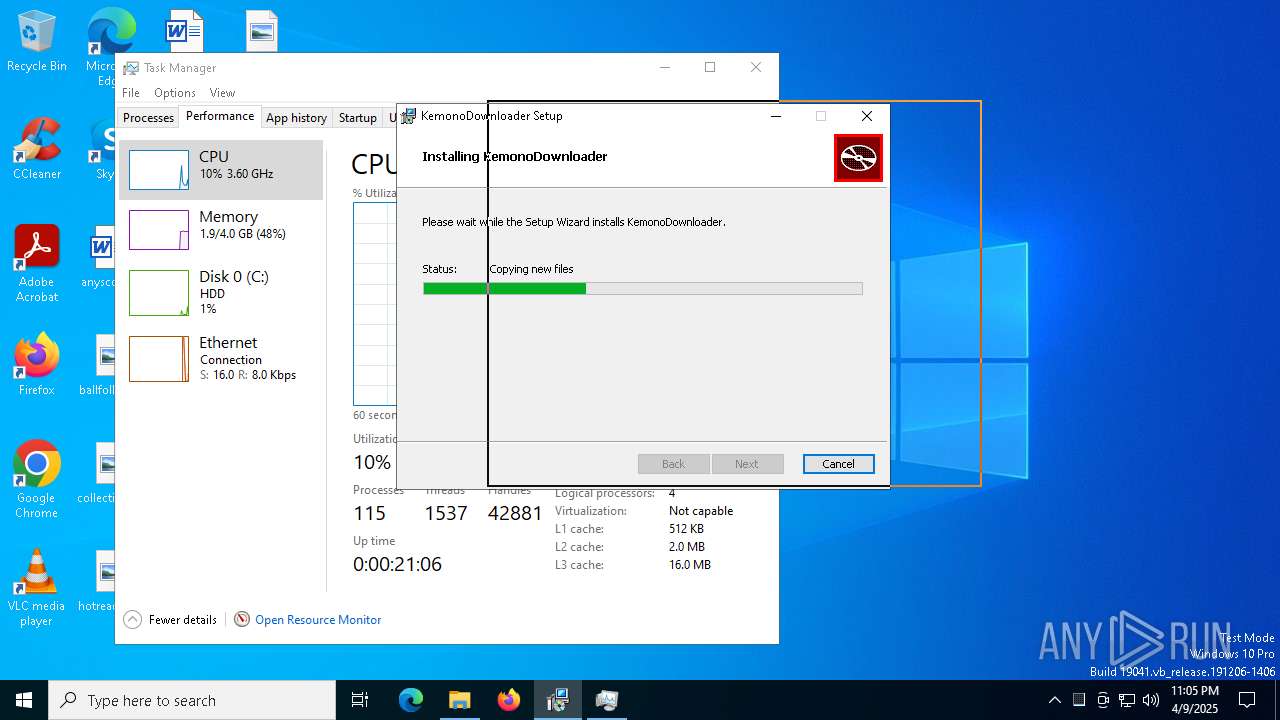
Task: Close the KemonoDownloader Setup window
Action: click(867, 116)
